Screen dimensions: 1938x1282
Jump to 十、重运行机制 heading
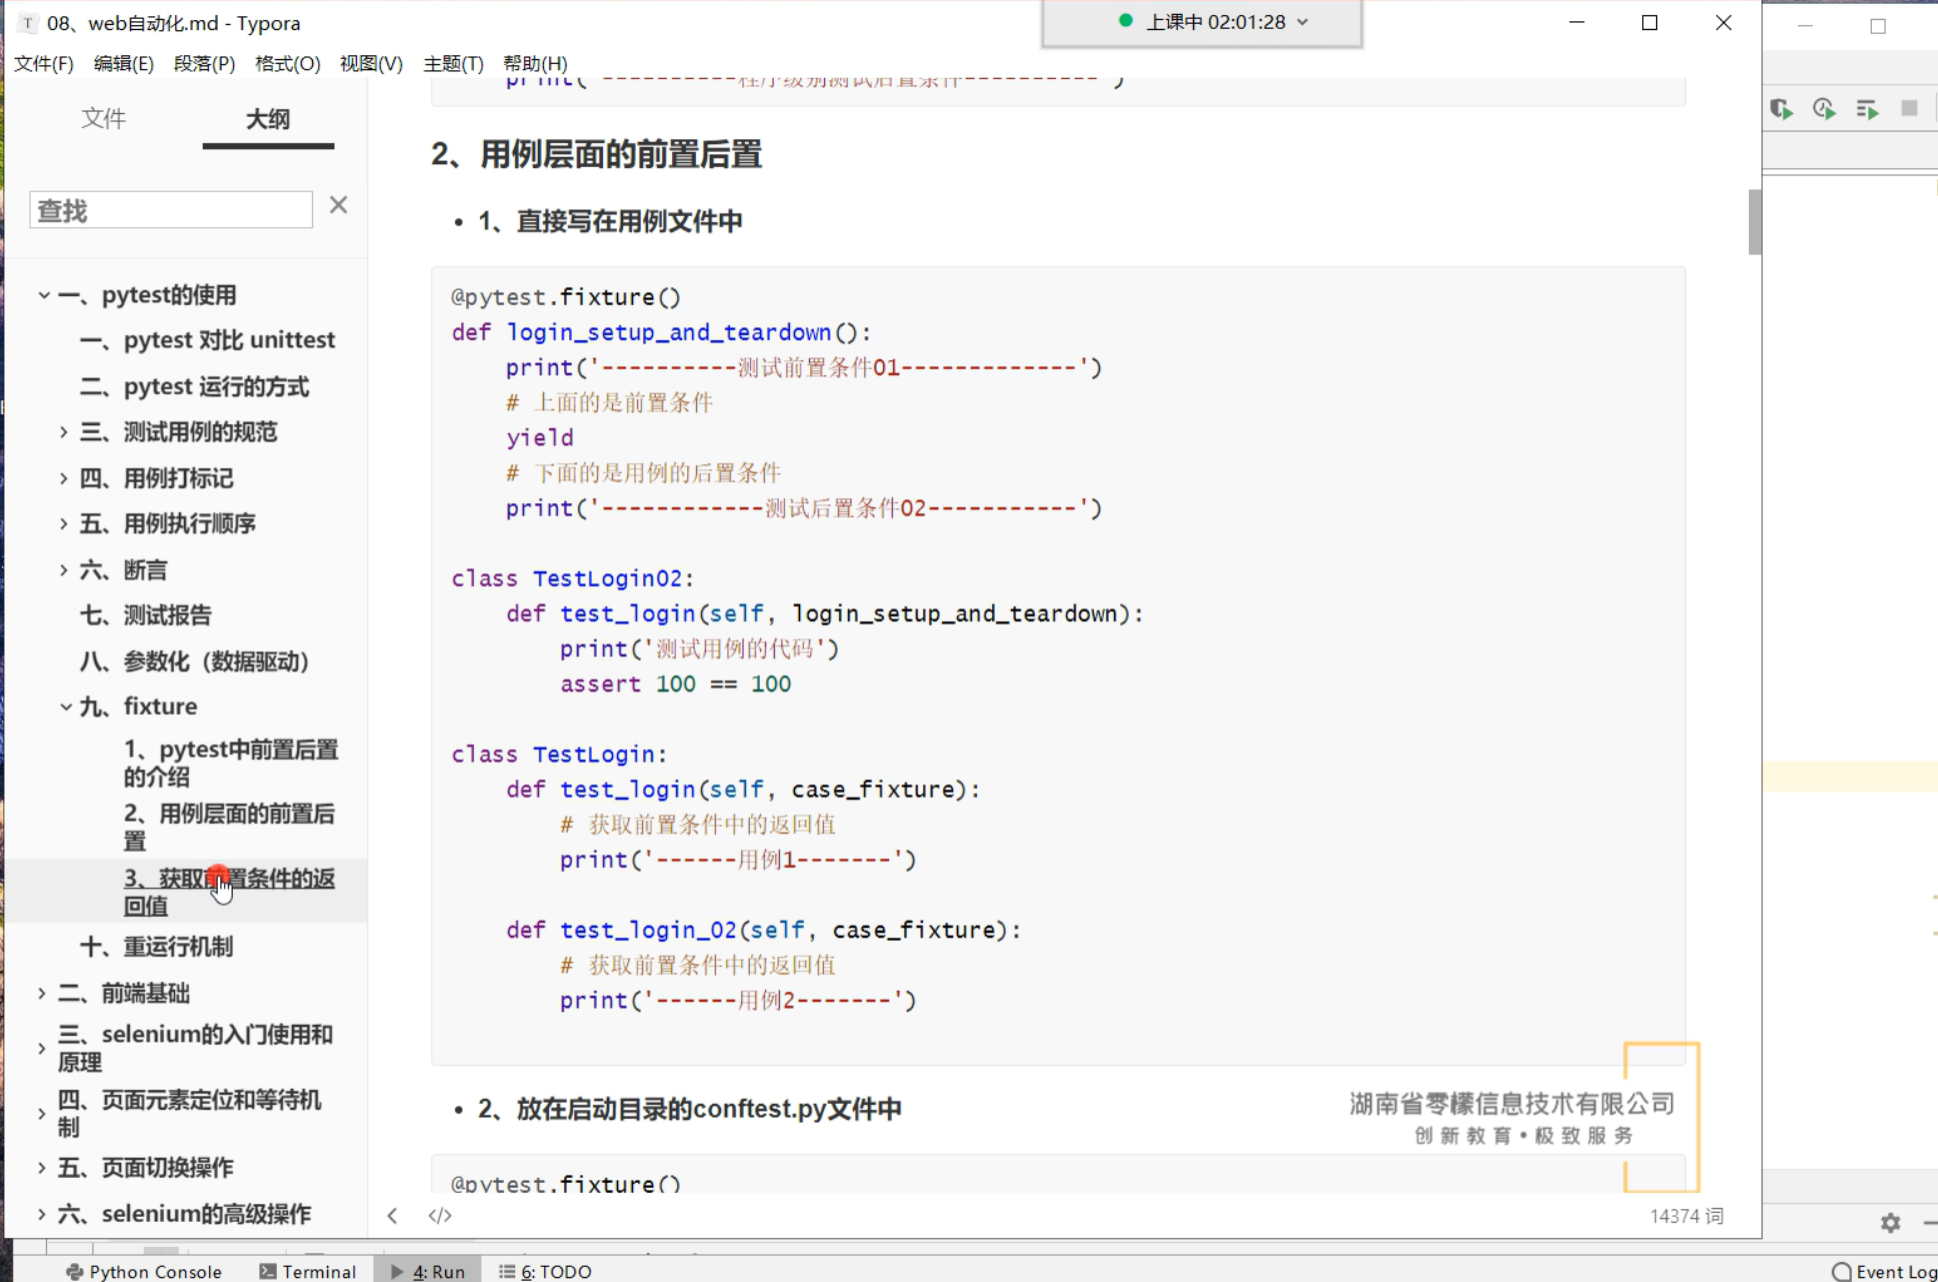156,946
